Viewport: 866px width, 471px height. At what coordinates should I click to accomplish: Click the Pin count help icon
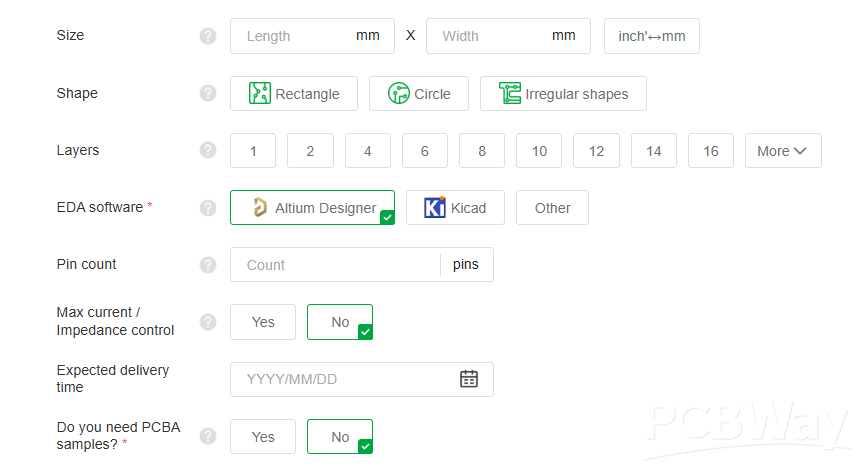(208, 265)
